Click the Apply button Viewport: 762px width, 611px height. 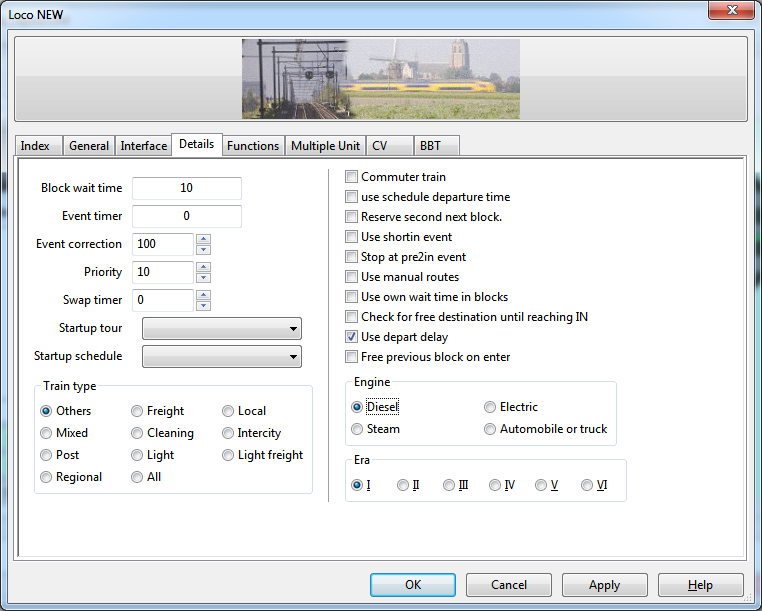tap(604, 585)
